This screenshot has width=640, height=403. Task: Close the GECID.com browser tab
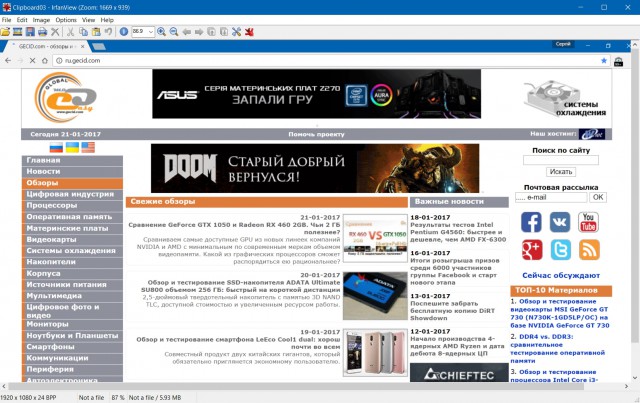tap(82, 47)
